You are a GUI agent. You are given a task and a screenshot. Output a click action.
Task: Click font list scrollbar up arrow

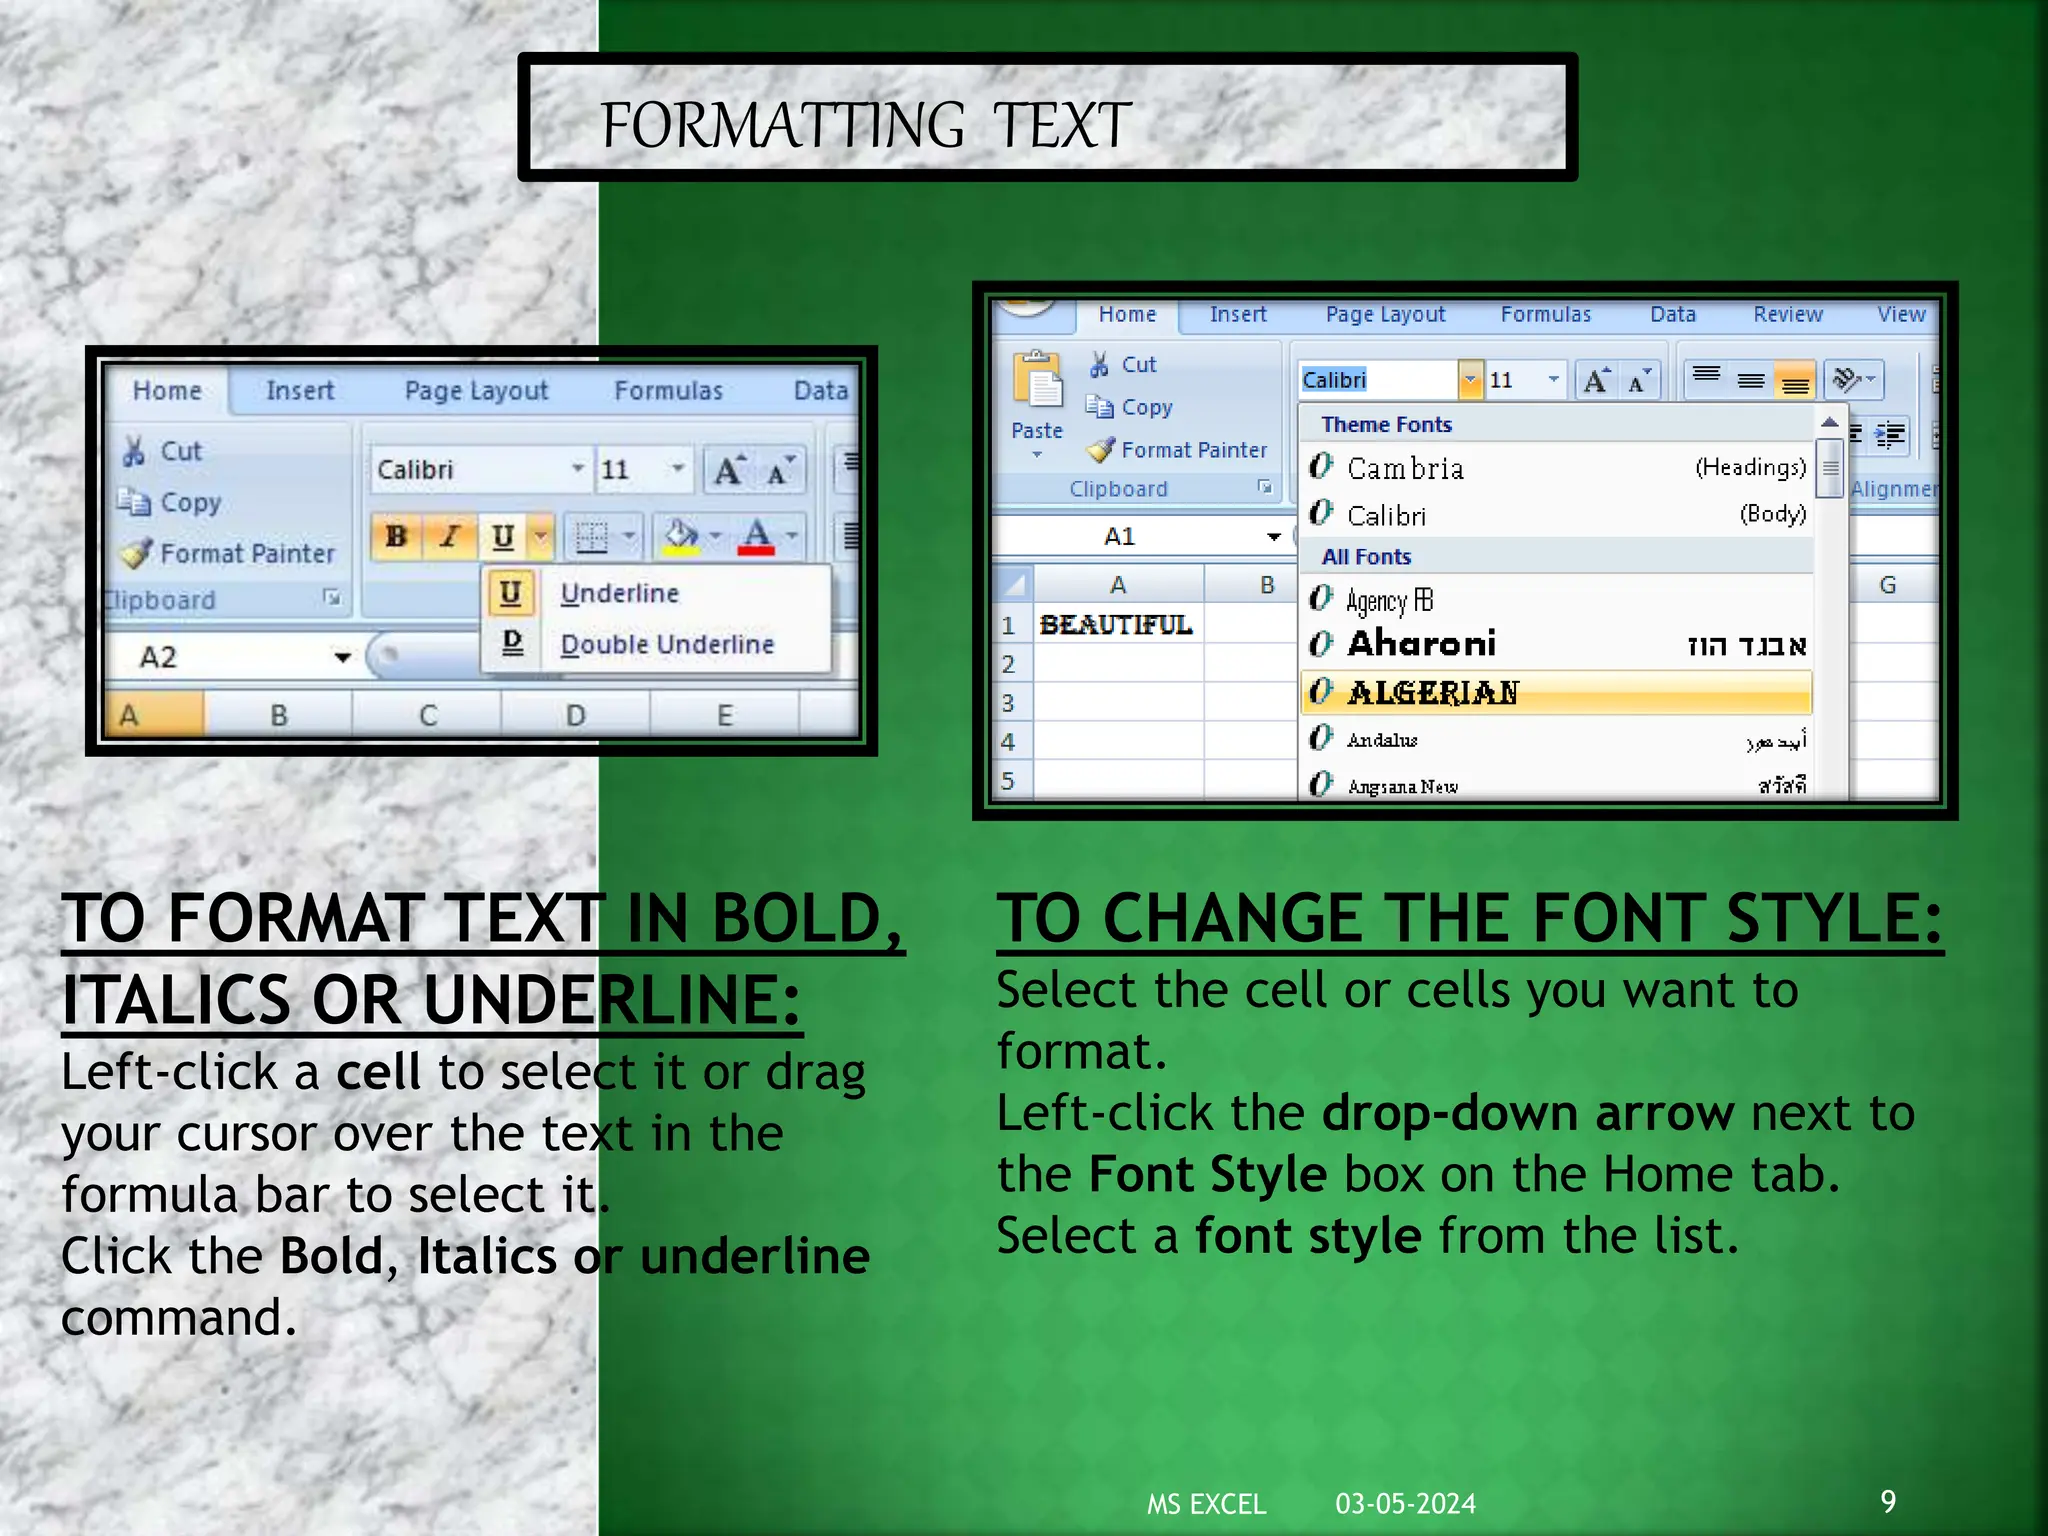click(x=1829, y=422)
